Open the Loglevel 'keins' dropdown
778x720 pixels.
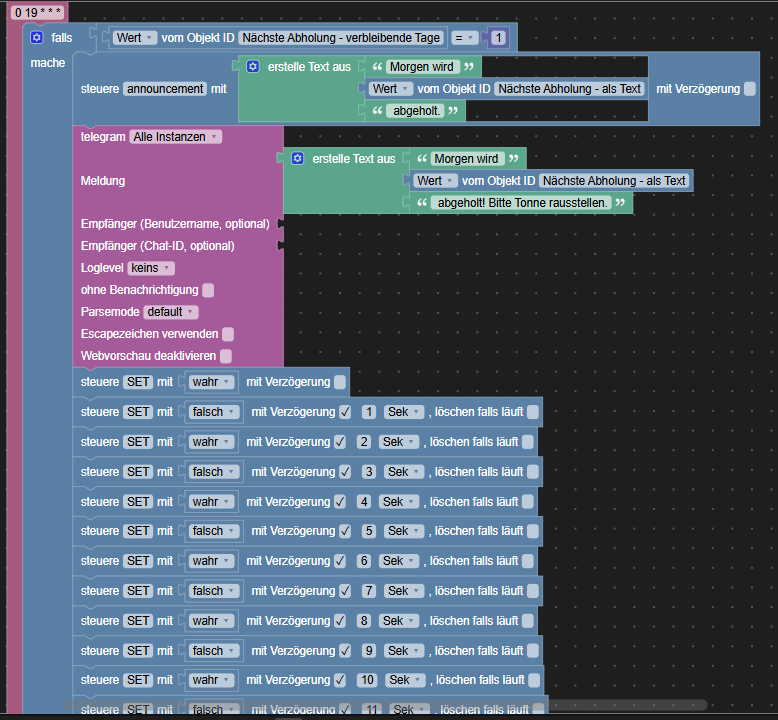point(151,268)
